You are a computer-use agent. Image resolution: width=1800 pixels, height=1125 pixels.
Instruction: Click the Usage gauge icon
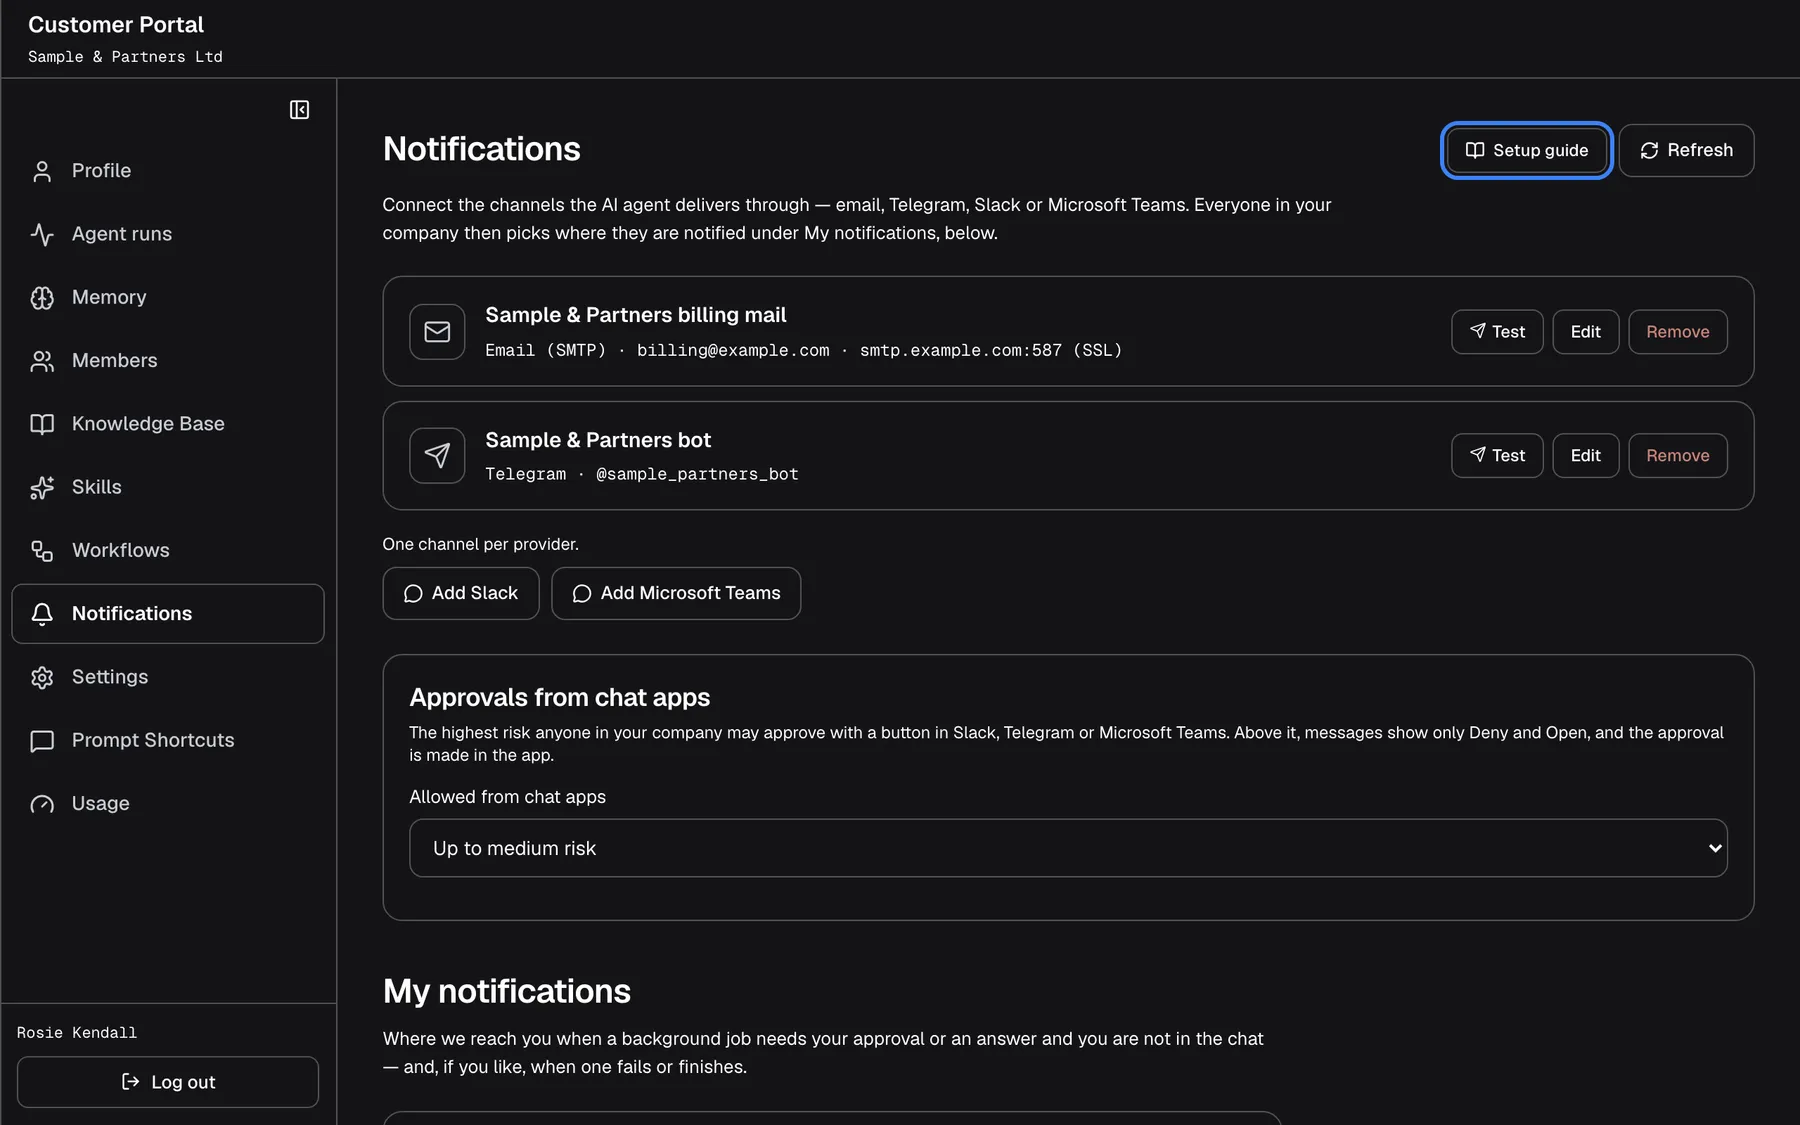click(42, 804)
